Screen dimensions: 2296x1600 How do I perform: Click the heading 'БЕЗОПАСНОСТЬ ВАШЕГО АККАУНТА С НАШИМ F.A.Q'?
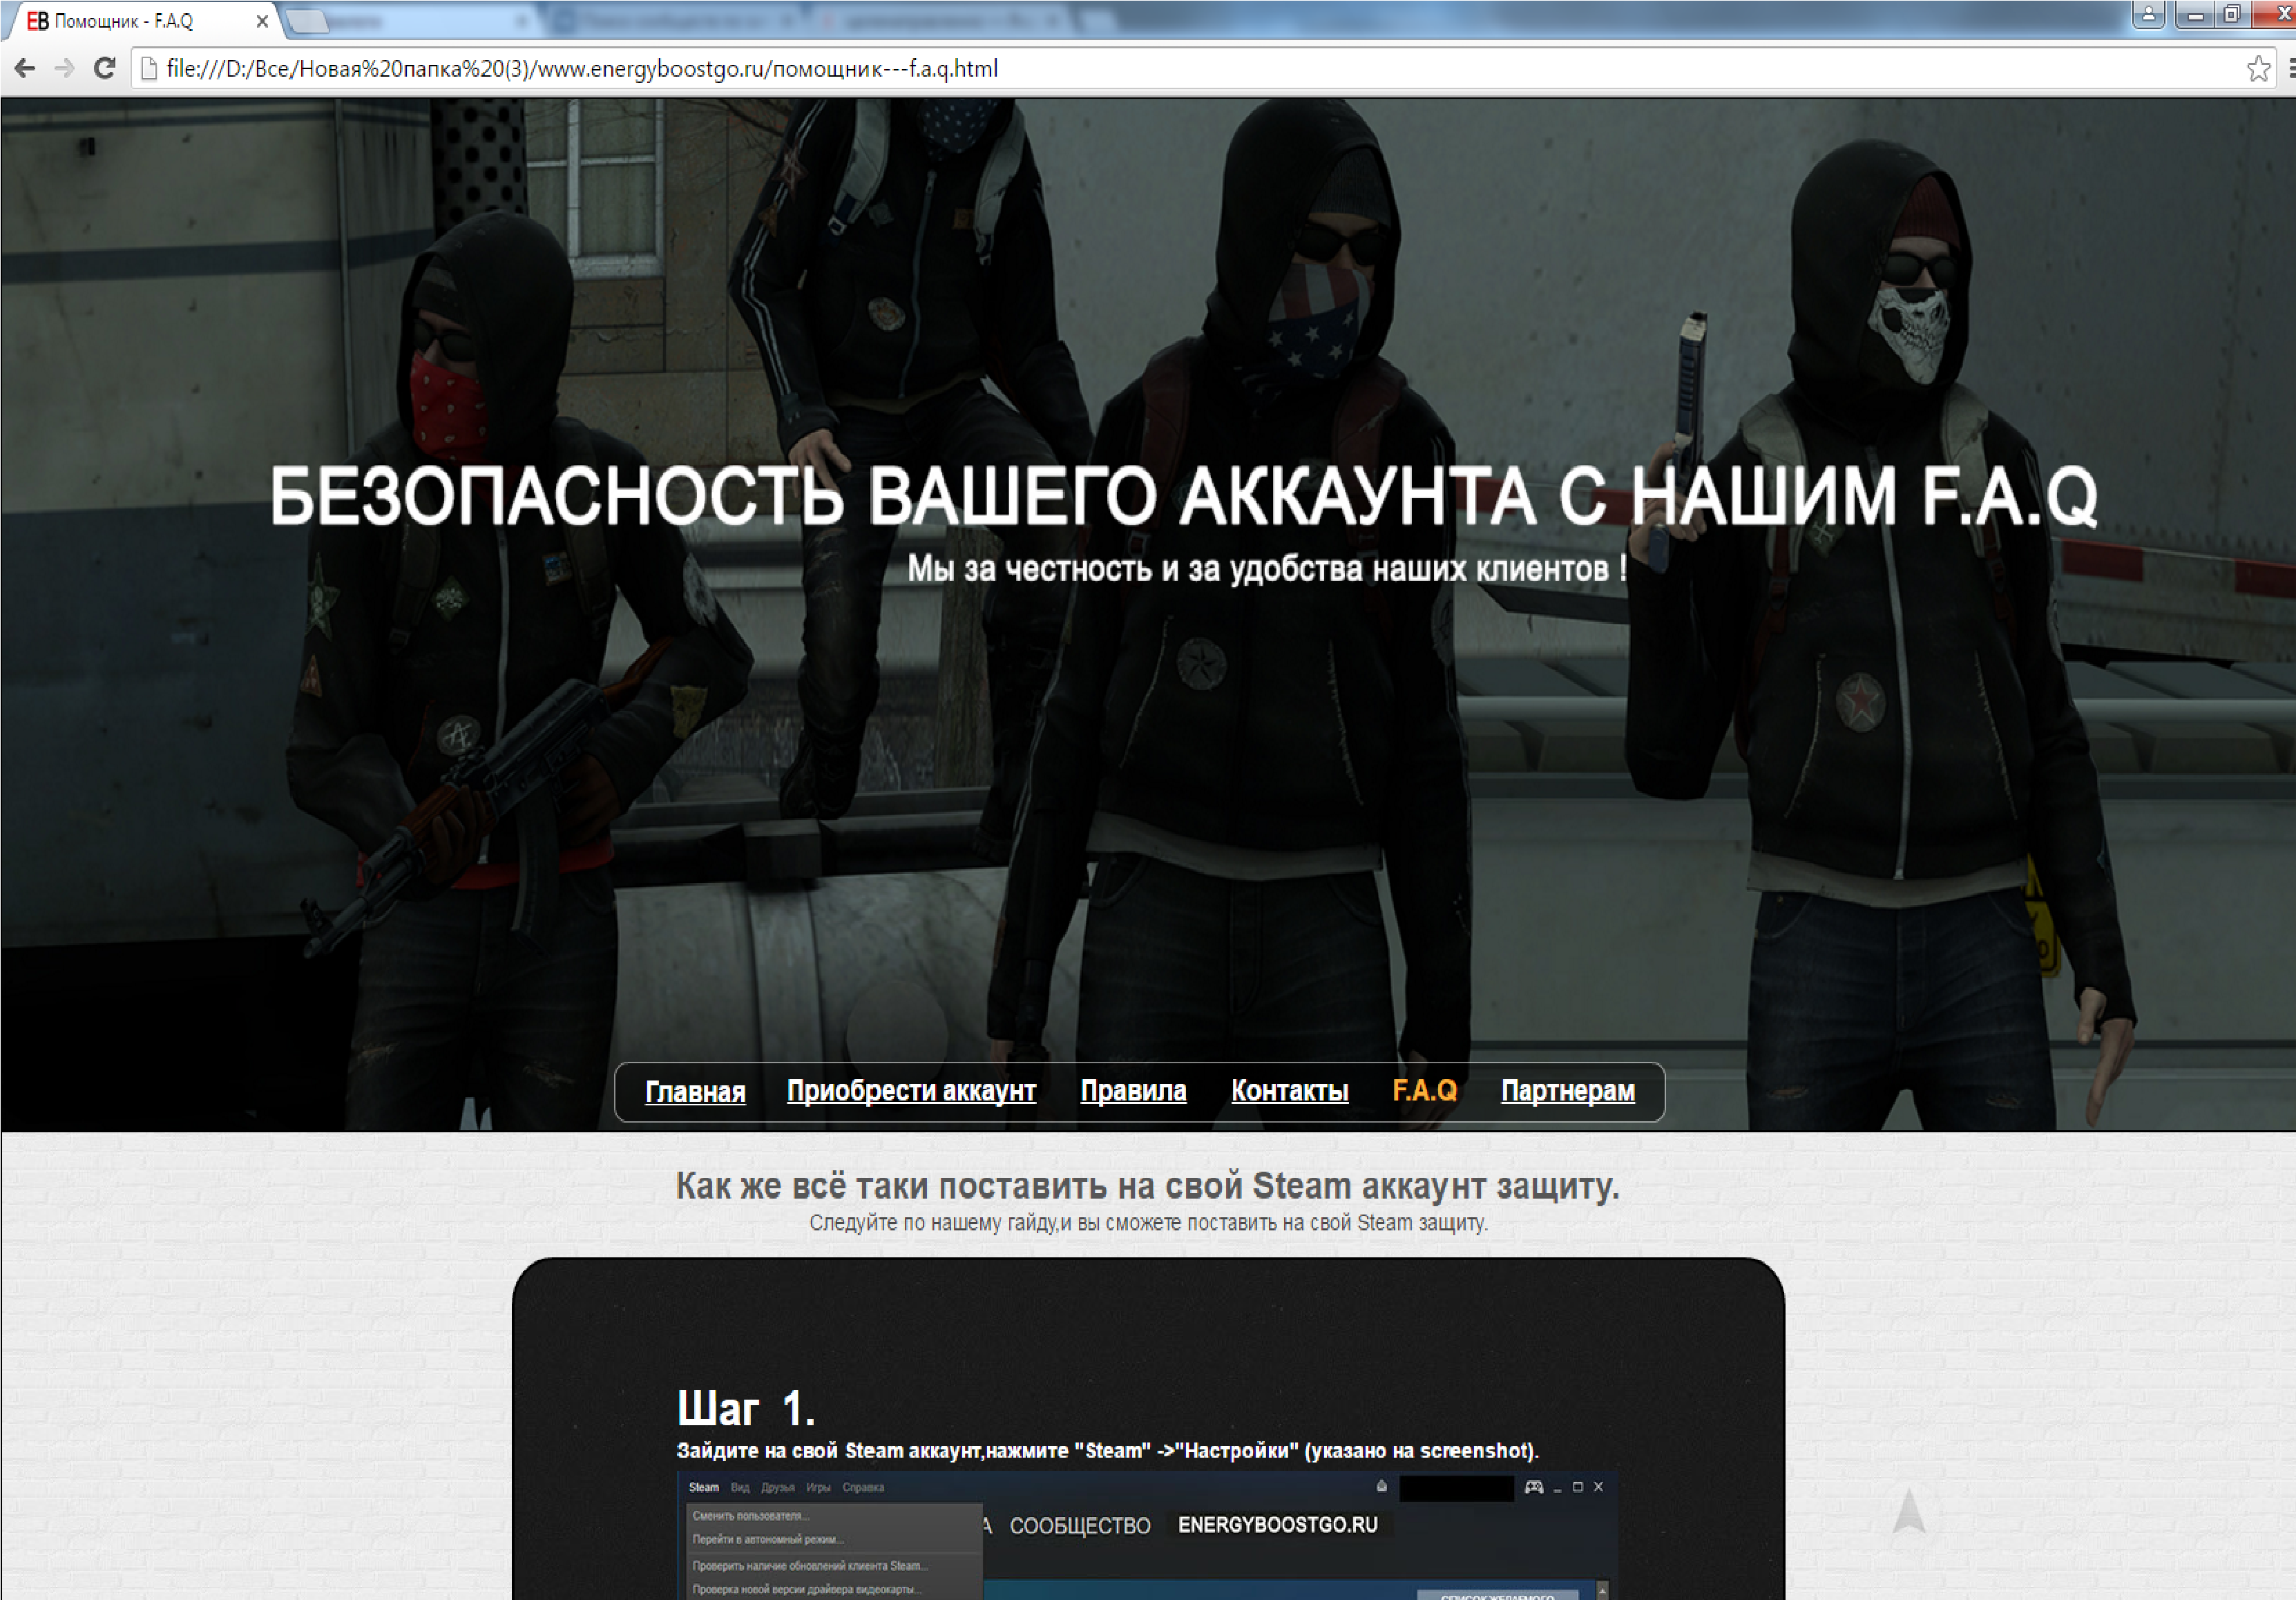pyautogui.click(x=1183, y=497)
